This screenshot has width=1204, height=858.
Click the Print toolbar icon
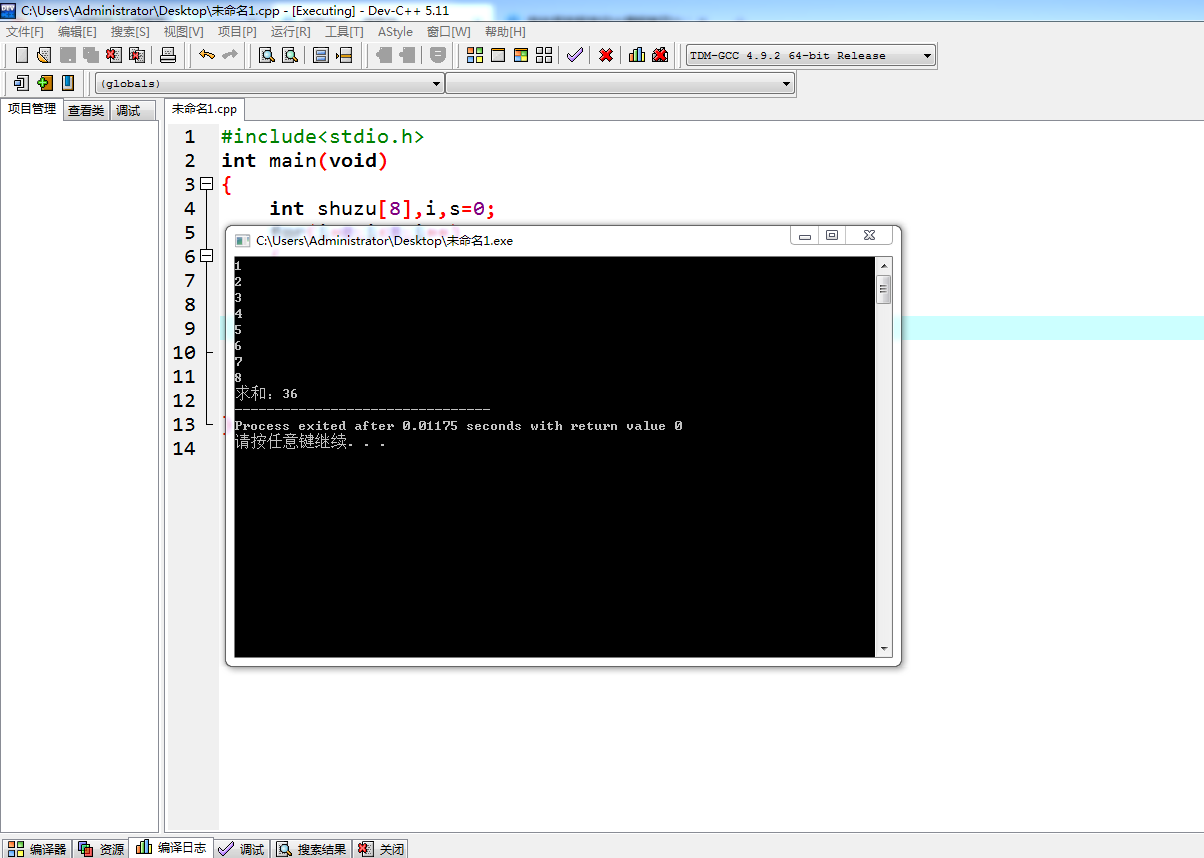pyautogui.click(x=168, y=55)
